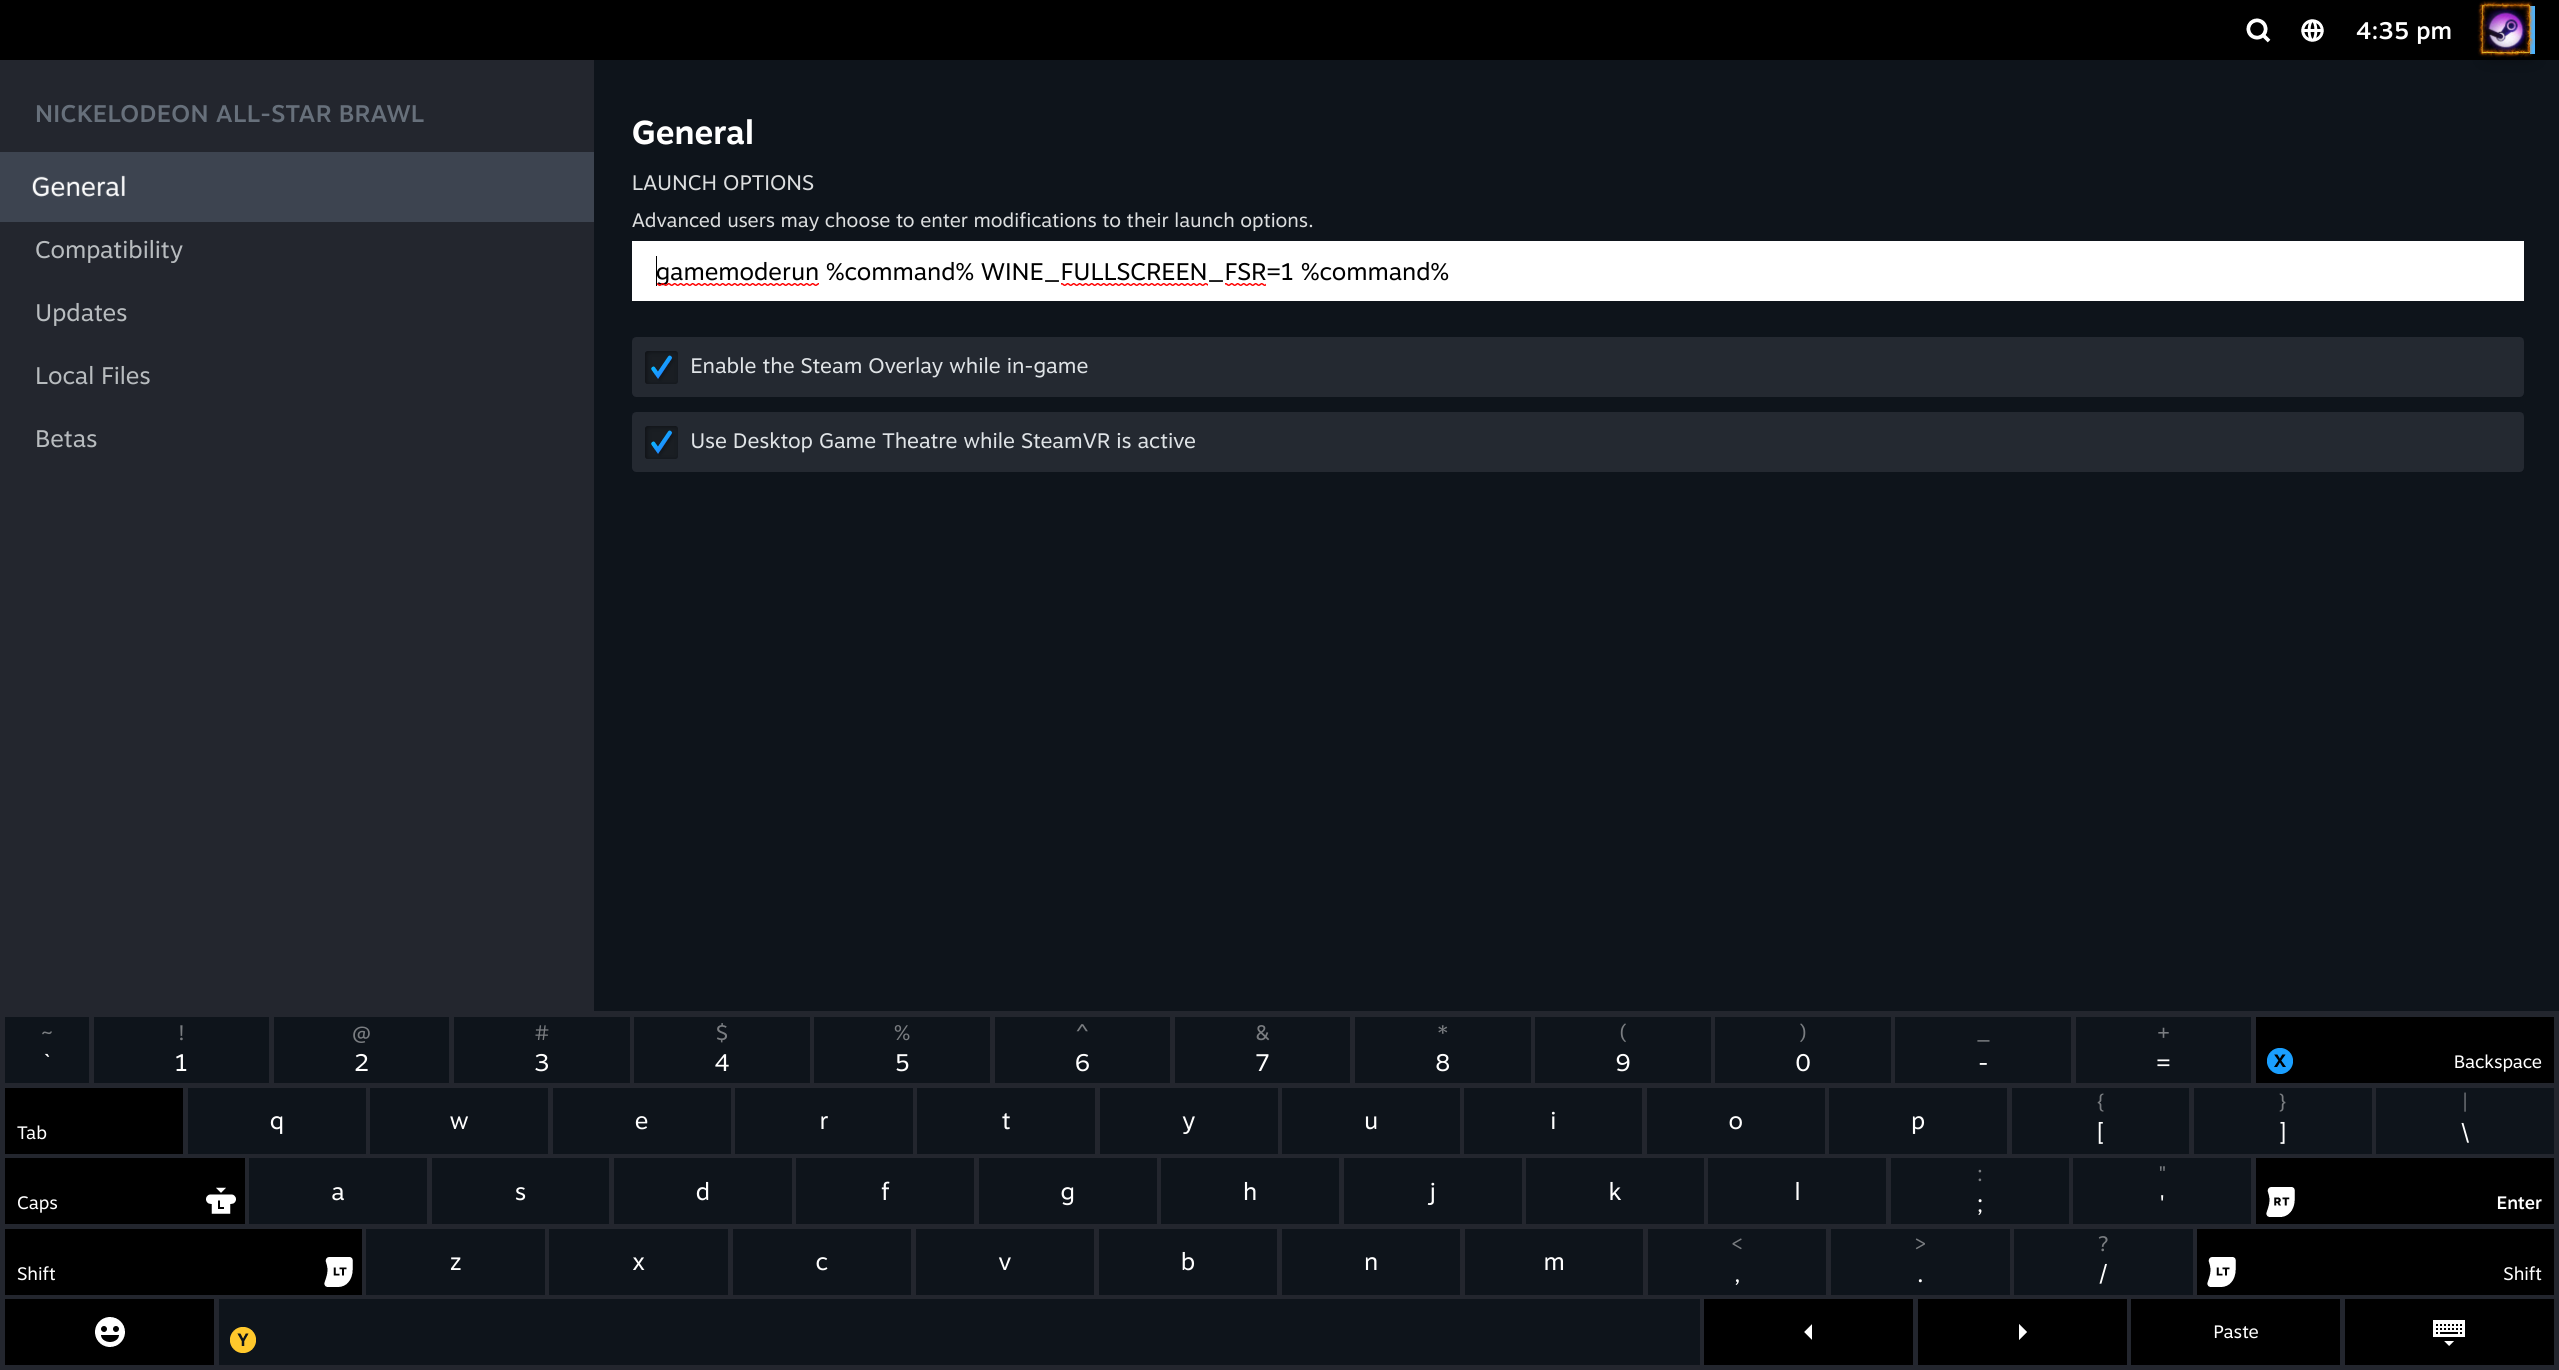The height and width of the screenshot is (1370, 2559).
Task: Tap the letter l key
Action: click(x=1797, y=1191)
